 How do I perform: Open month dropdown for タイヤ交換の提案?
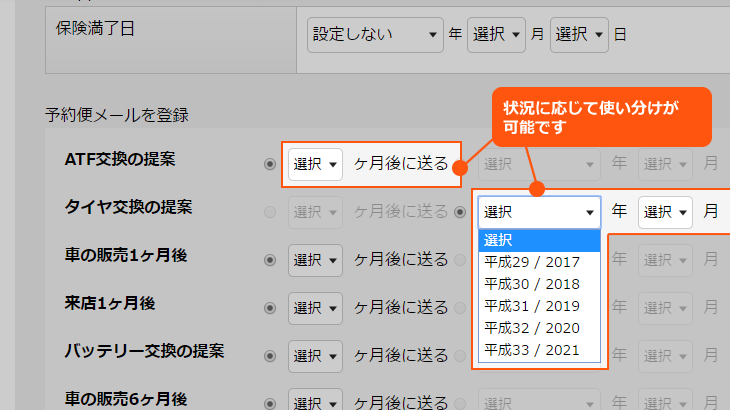point(665,212)
